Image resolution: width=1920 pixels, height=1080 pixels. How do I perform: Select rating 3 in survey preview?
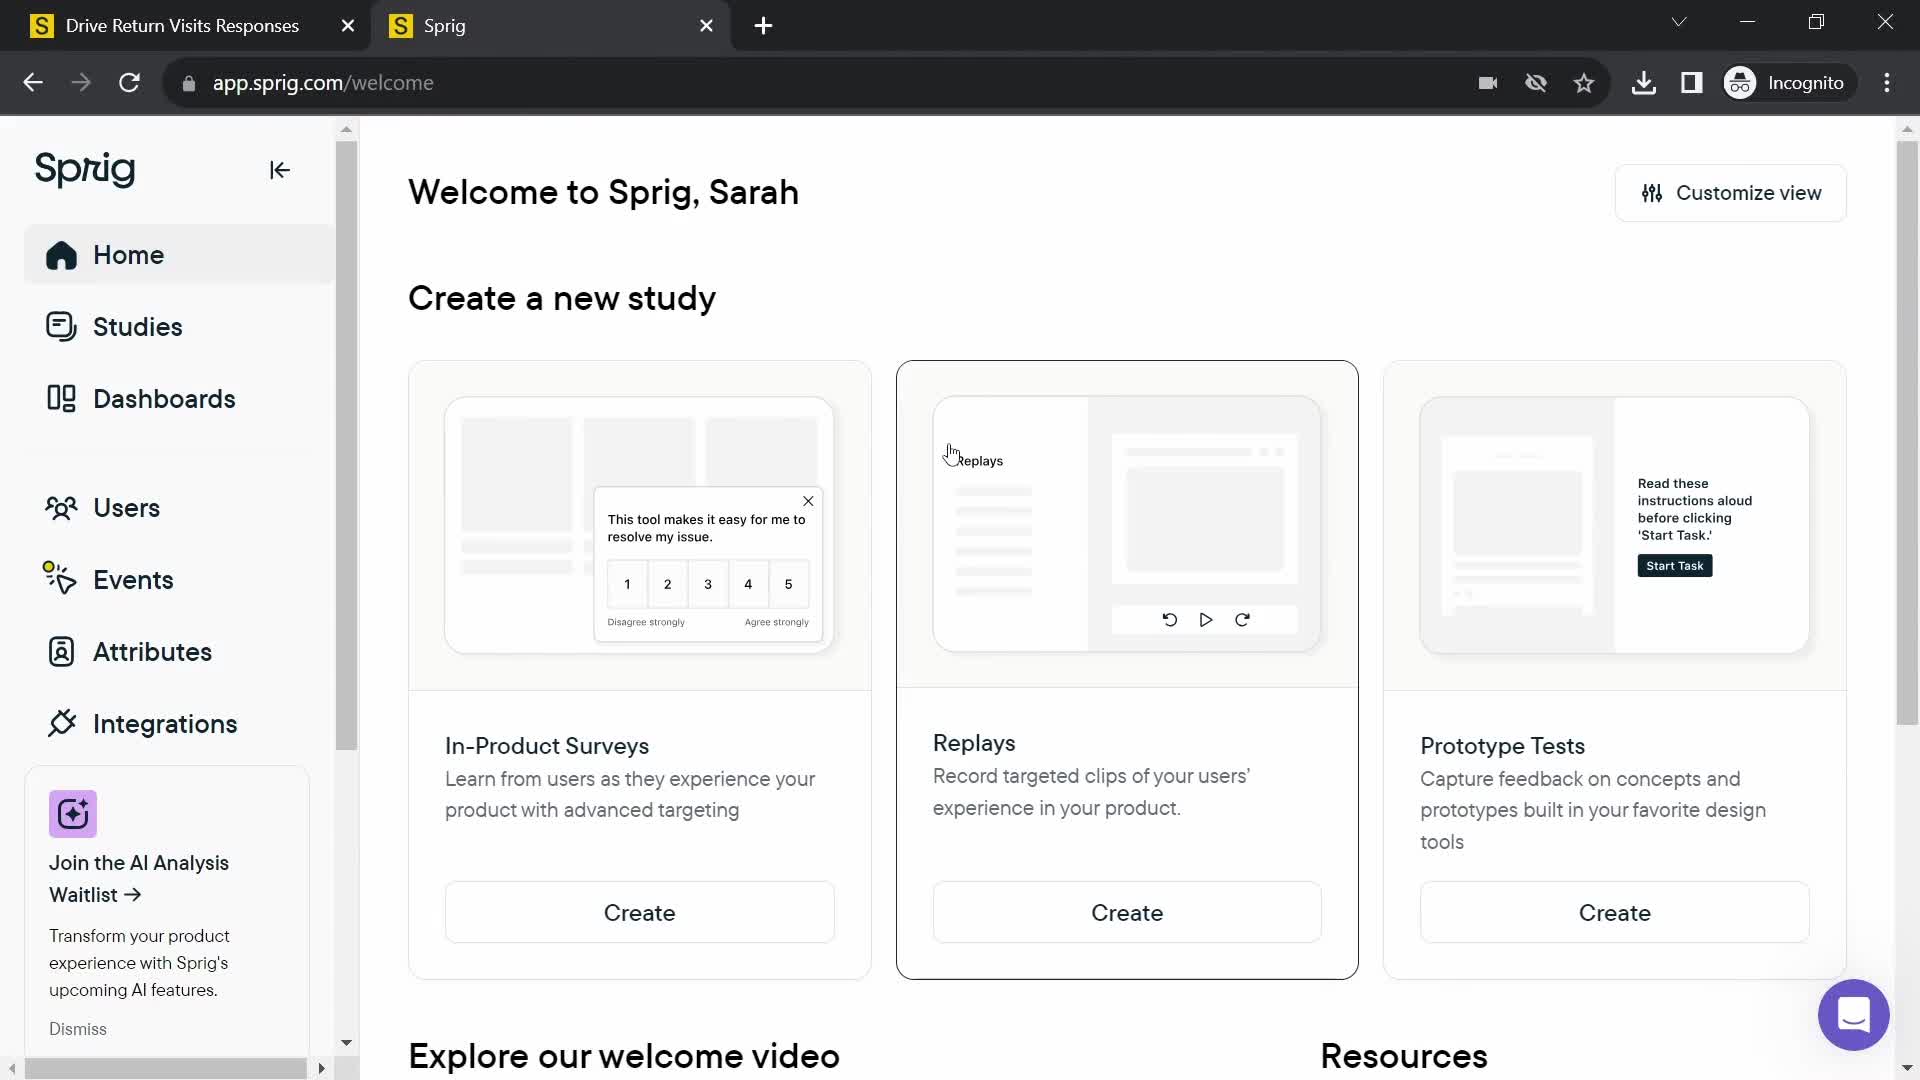[708, 584]
